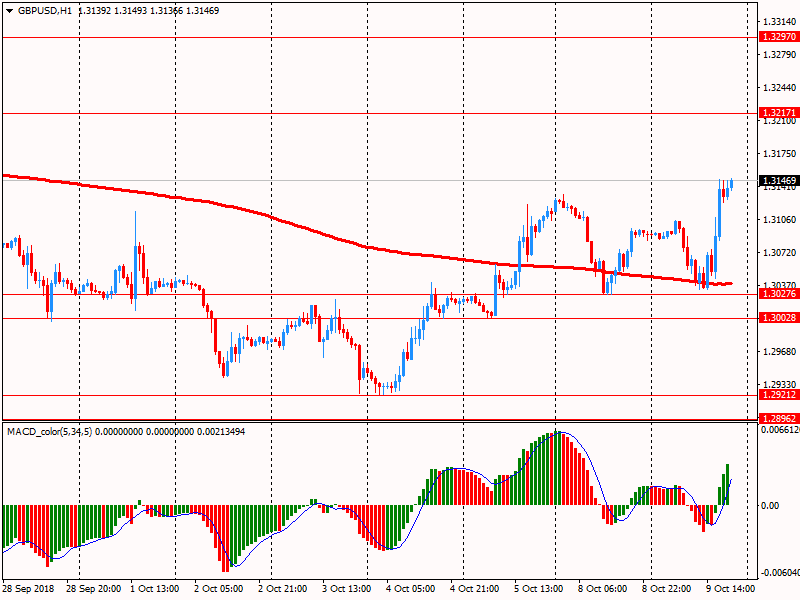Click the MACD 0.00 zero level label
The image size is (800, 600).
pyautogui.click(x=770, y=506)
